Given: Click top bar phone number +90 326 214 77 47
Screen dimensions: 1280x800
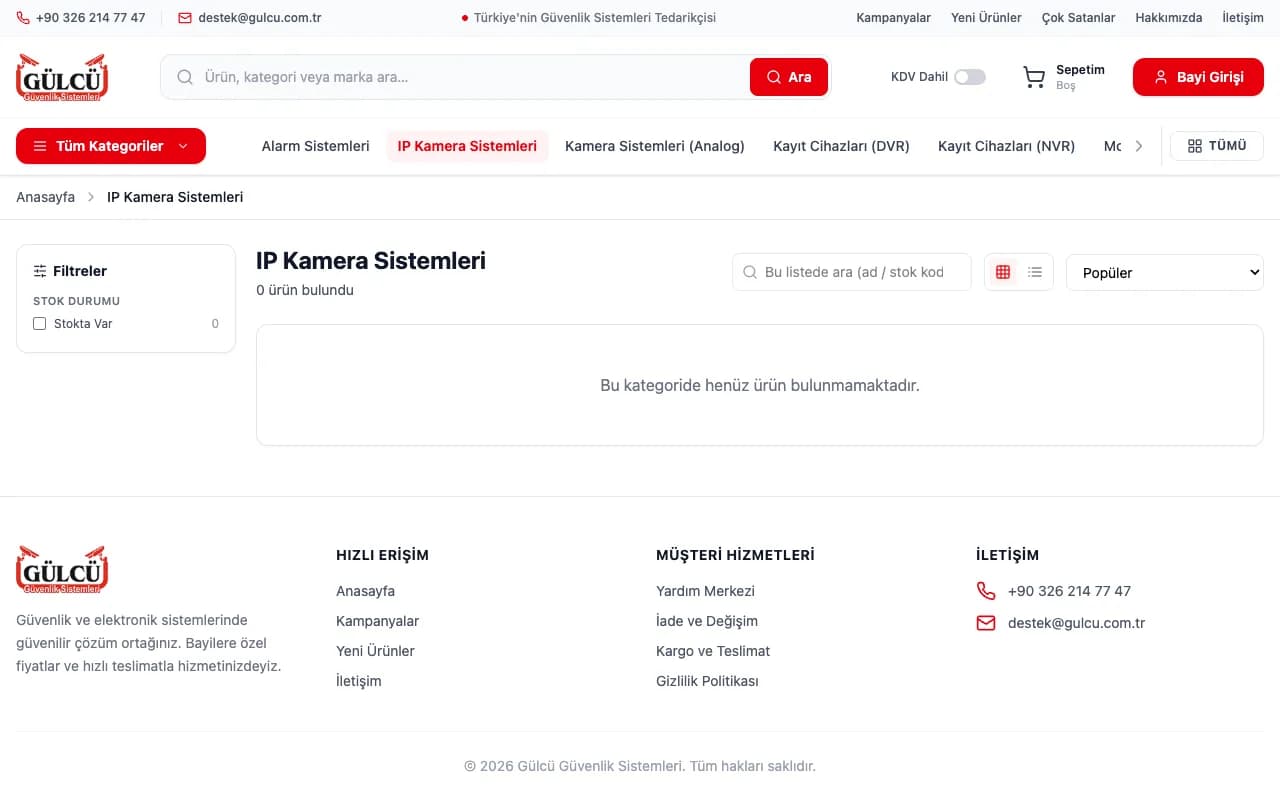Looking at the screenshot, I should pyautogui.click(x=90, y=18).
